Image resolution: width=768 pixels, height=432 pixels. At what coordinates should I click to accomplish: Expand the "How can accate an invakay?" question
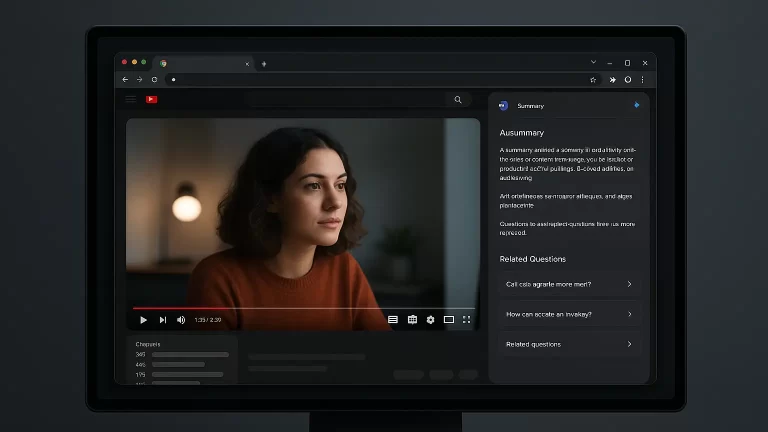[568, 314]
